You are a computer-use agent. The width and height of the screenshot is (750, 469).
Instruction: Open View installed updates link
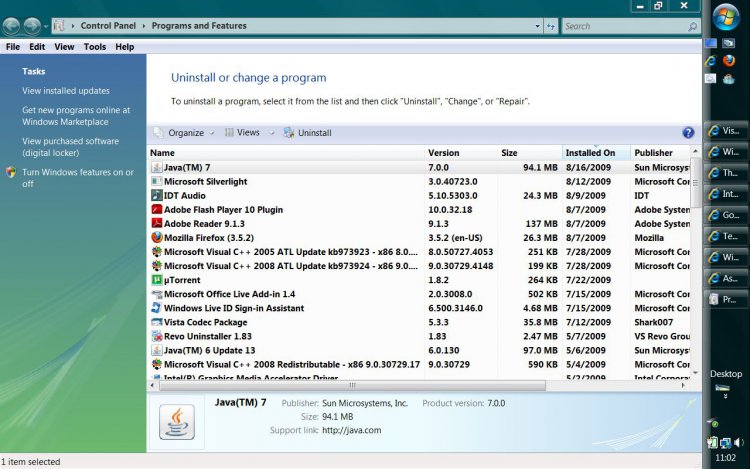pos(66,91)
